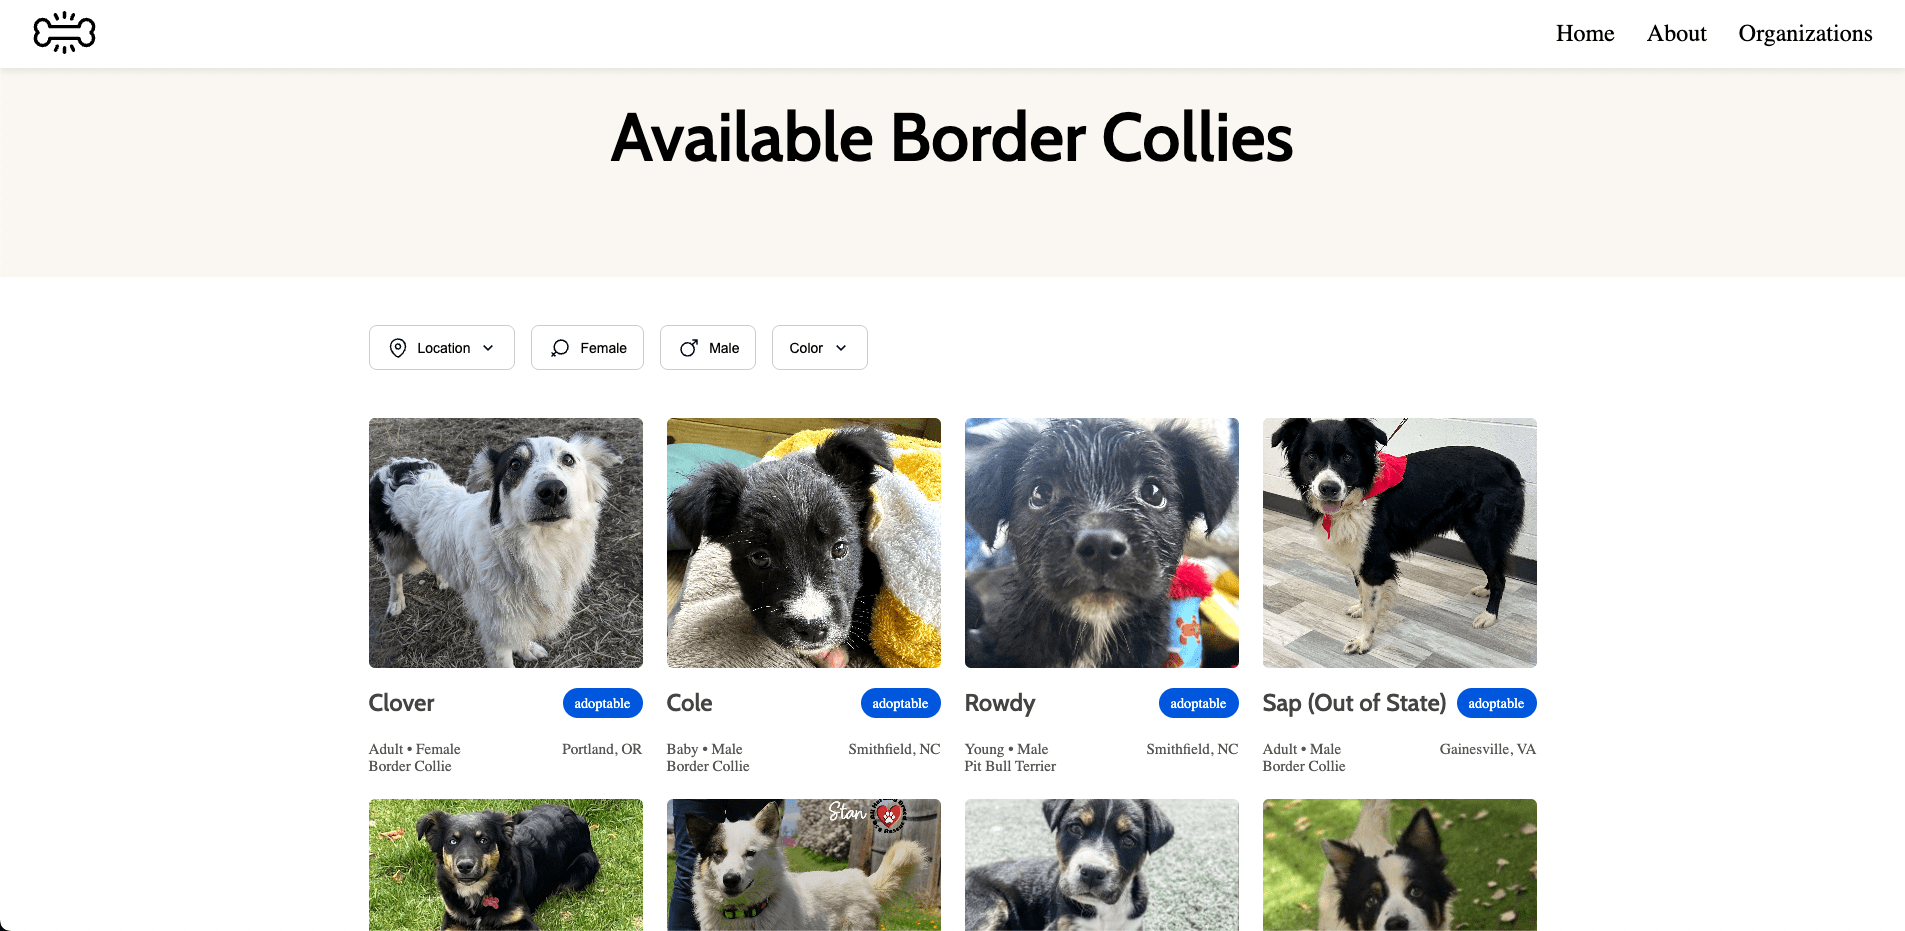
Task: Click the chevron in the Location filter
Action: click(x=488, y=348)
